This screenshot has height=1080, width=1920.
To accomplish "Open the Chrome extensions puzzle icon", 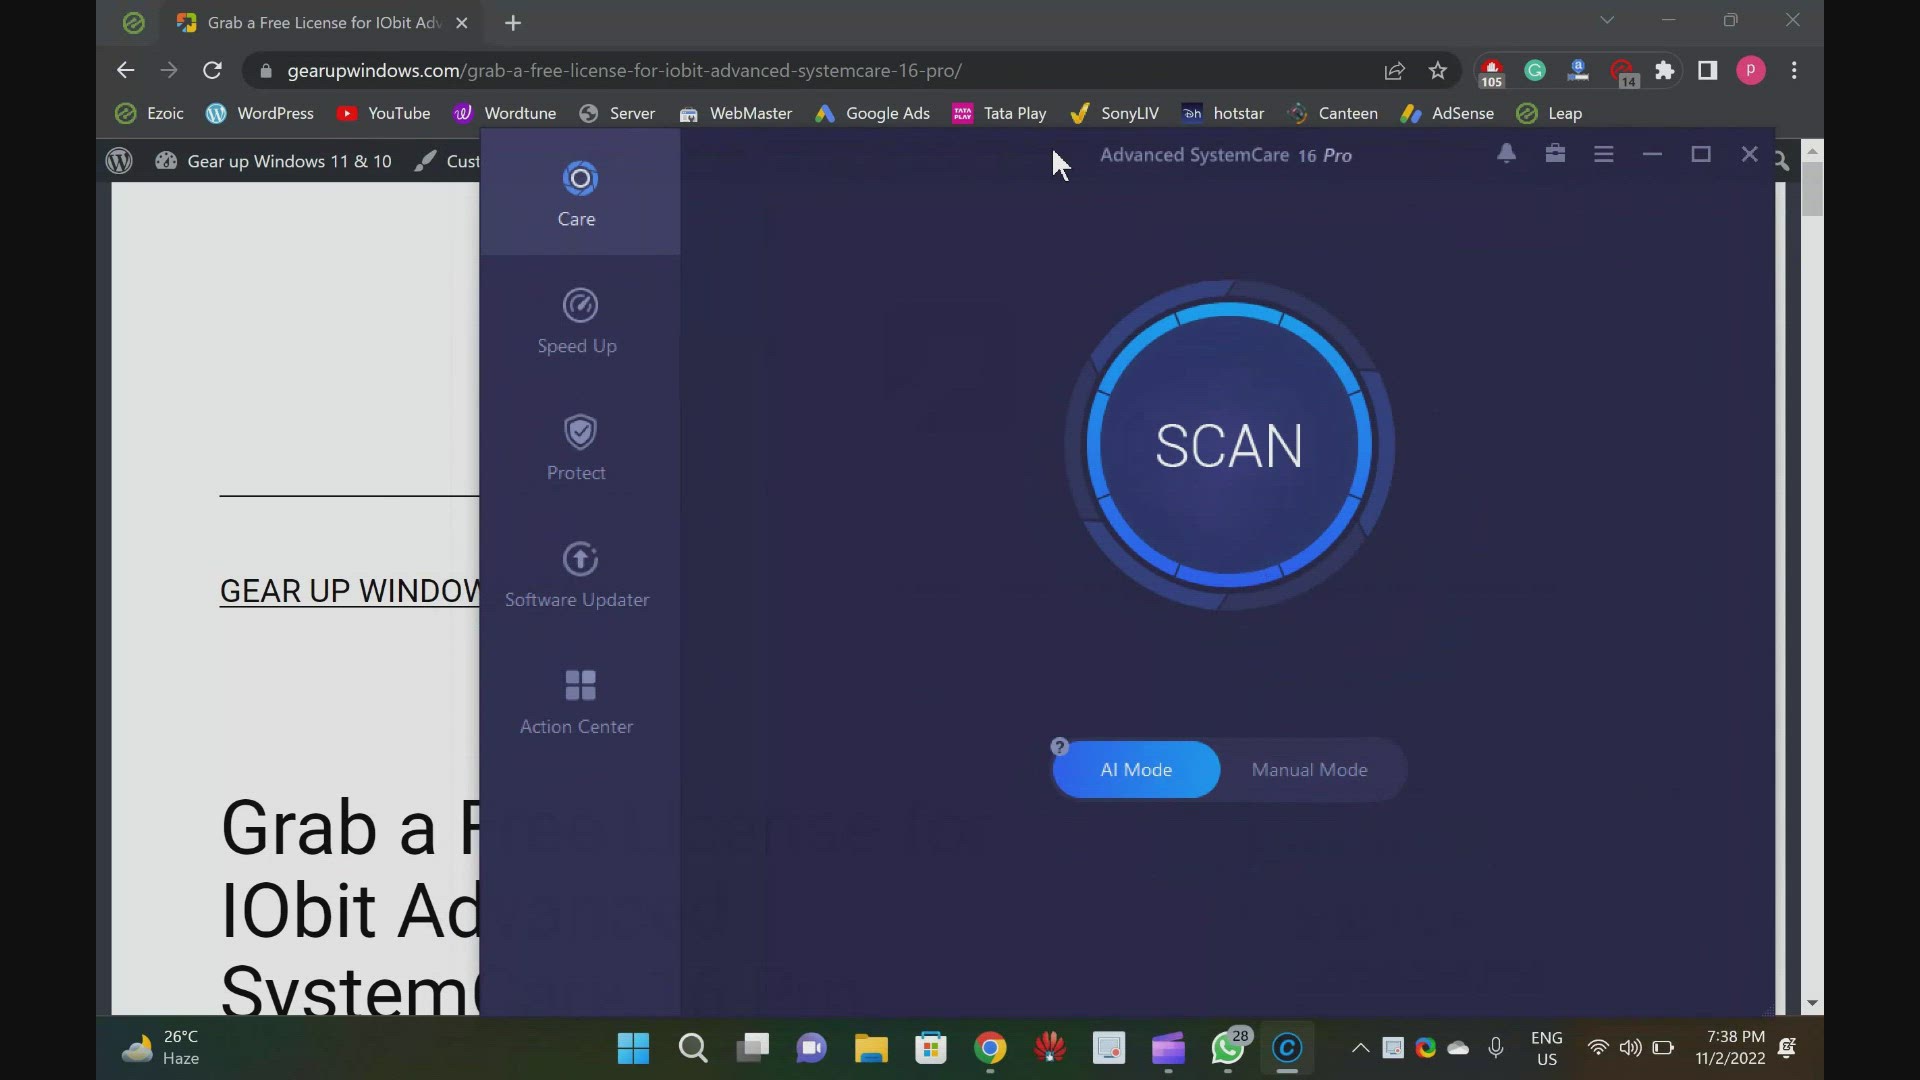I will pyautogui.click(x=1665, y=71).
